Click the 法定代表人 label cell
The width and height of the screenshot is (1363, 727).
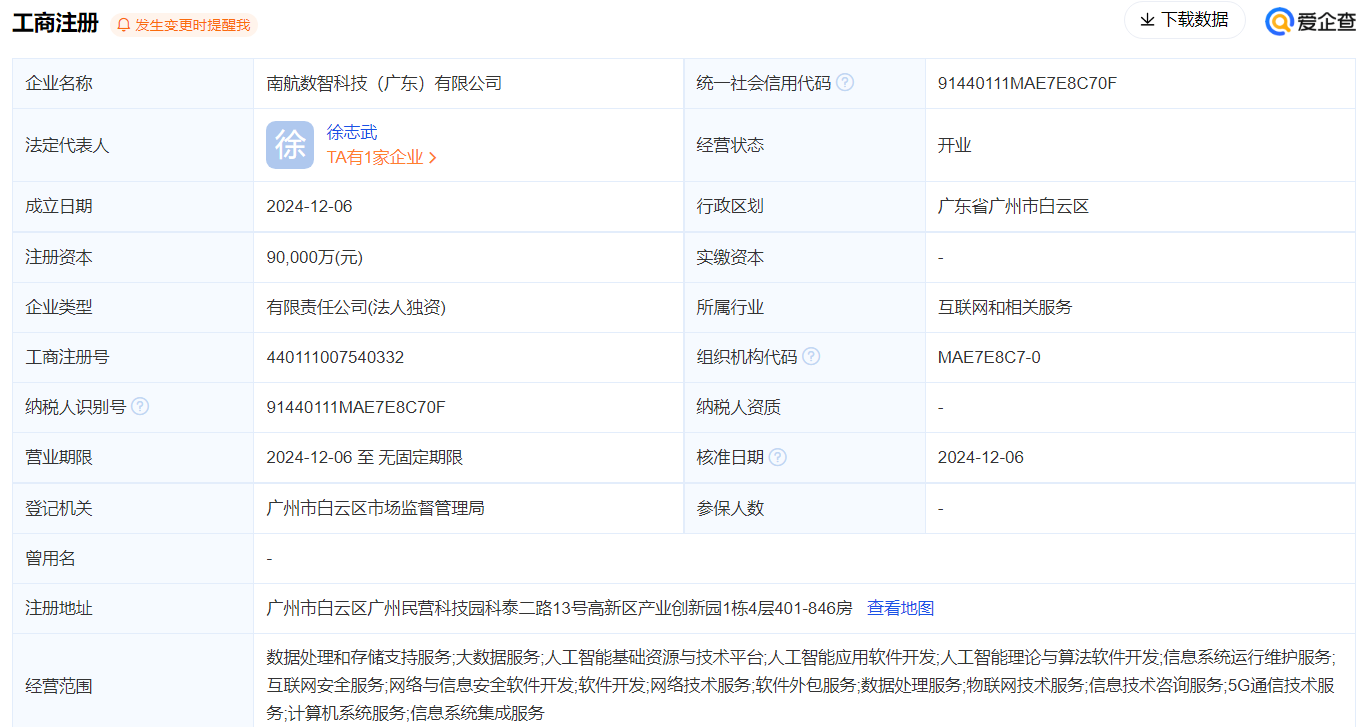[132, 145]
